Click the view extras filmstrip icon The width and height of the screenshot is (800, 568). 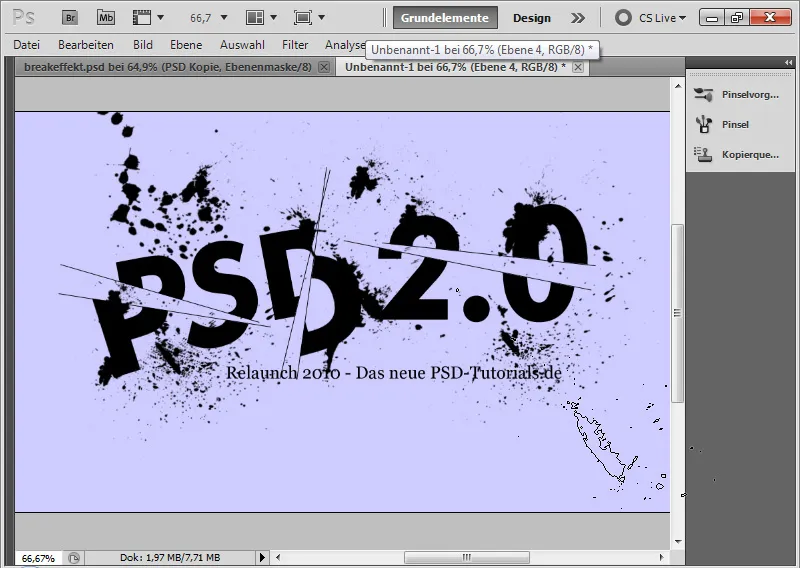coord(142,18)
